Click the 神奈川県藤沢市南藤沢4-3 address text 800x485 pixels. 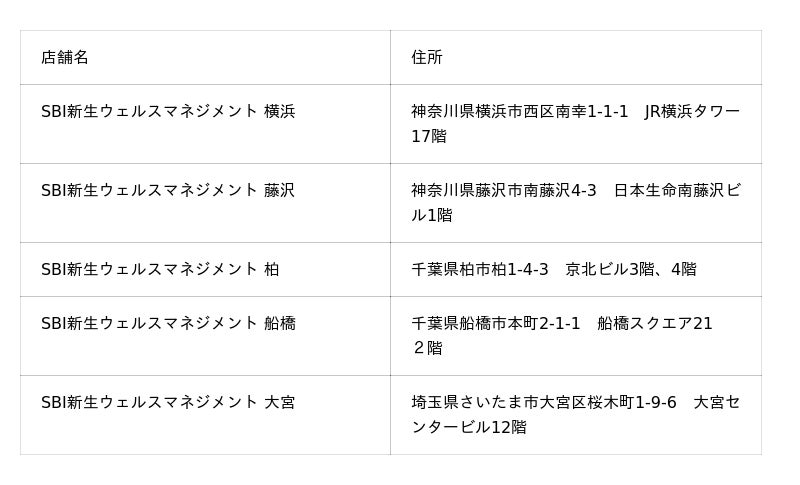(504, 190)
